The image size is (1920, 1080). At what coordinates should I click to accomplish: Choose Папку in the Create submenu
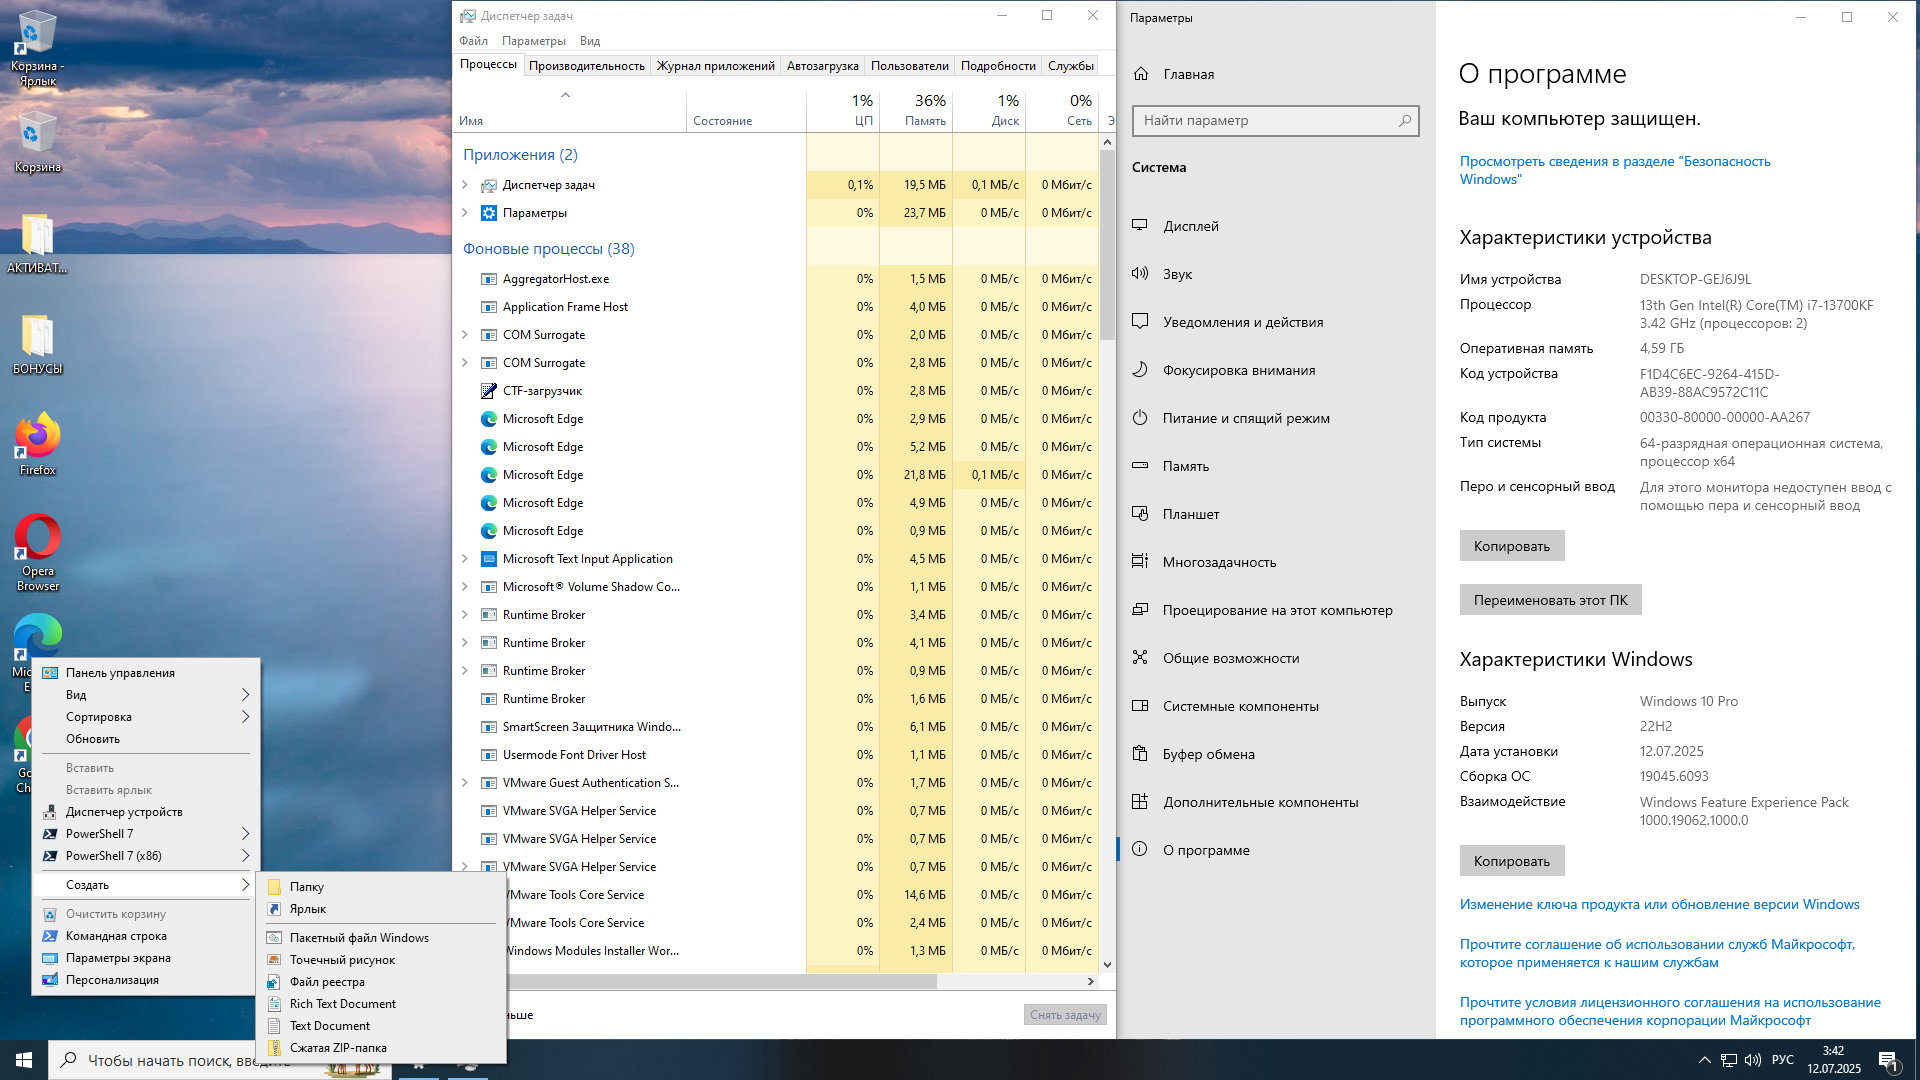tap(381, 887)
